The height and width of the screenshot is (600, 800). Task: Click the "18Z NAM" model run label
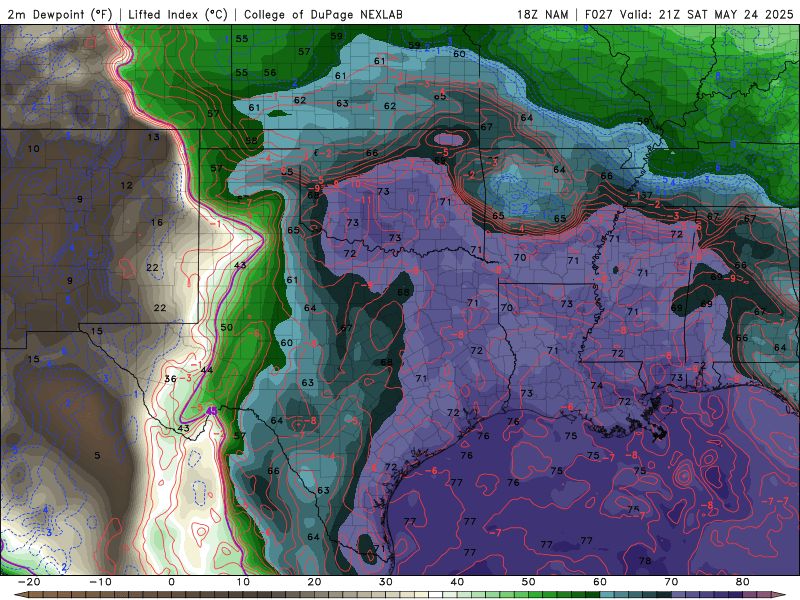542,14
